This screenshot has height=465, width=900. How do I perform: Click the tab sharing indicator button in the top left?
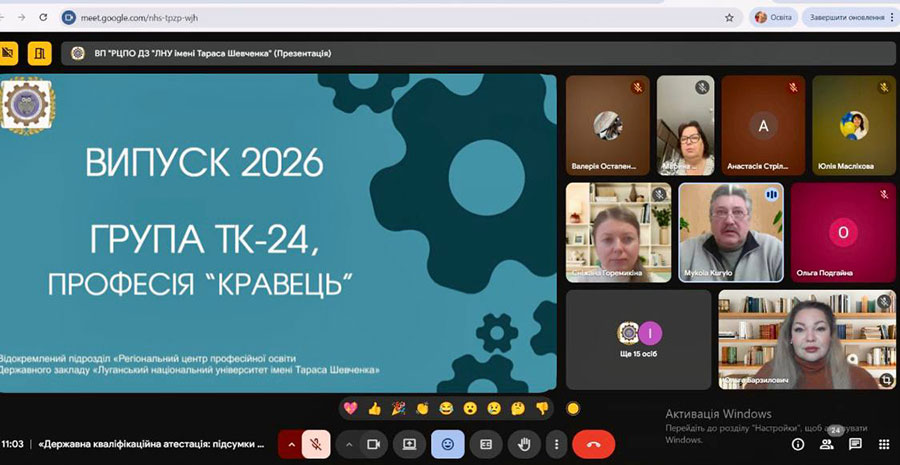[7, 53]
